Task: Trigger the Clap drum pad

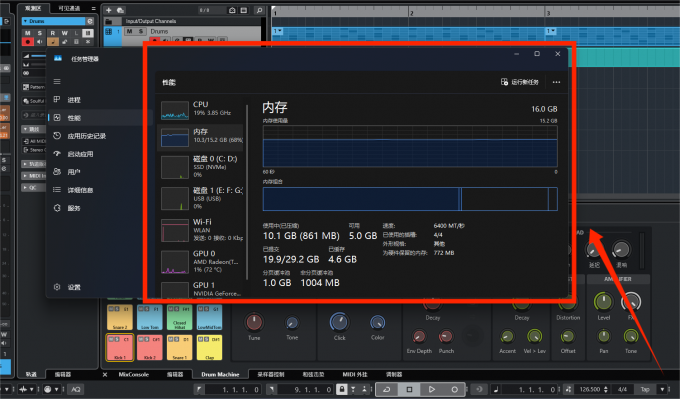Action: (x=209, y=347)
